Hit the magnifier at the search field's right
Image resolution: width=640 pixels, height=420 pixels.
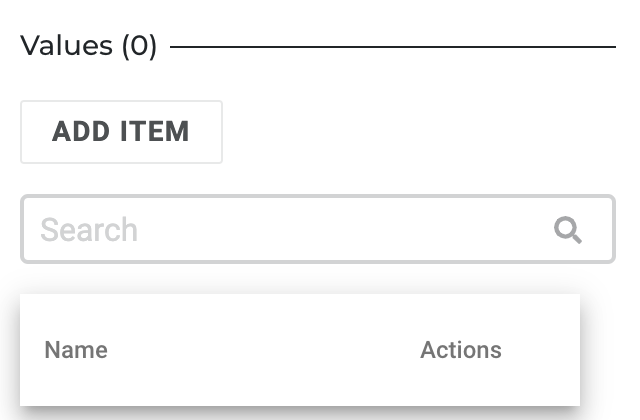pyautogui.click(x=568, y=230)
